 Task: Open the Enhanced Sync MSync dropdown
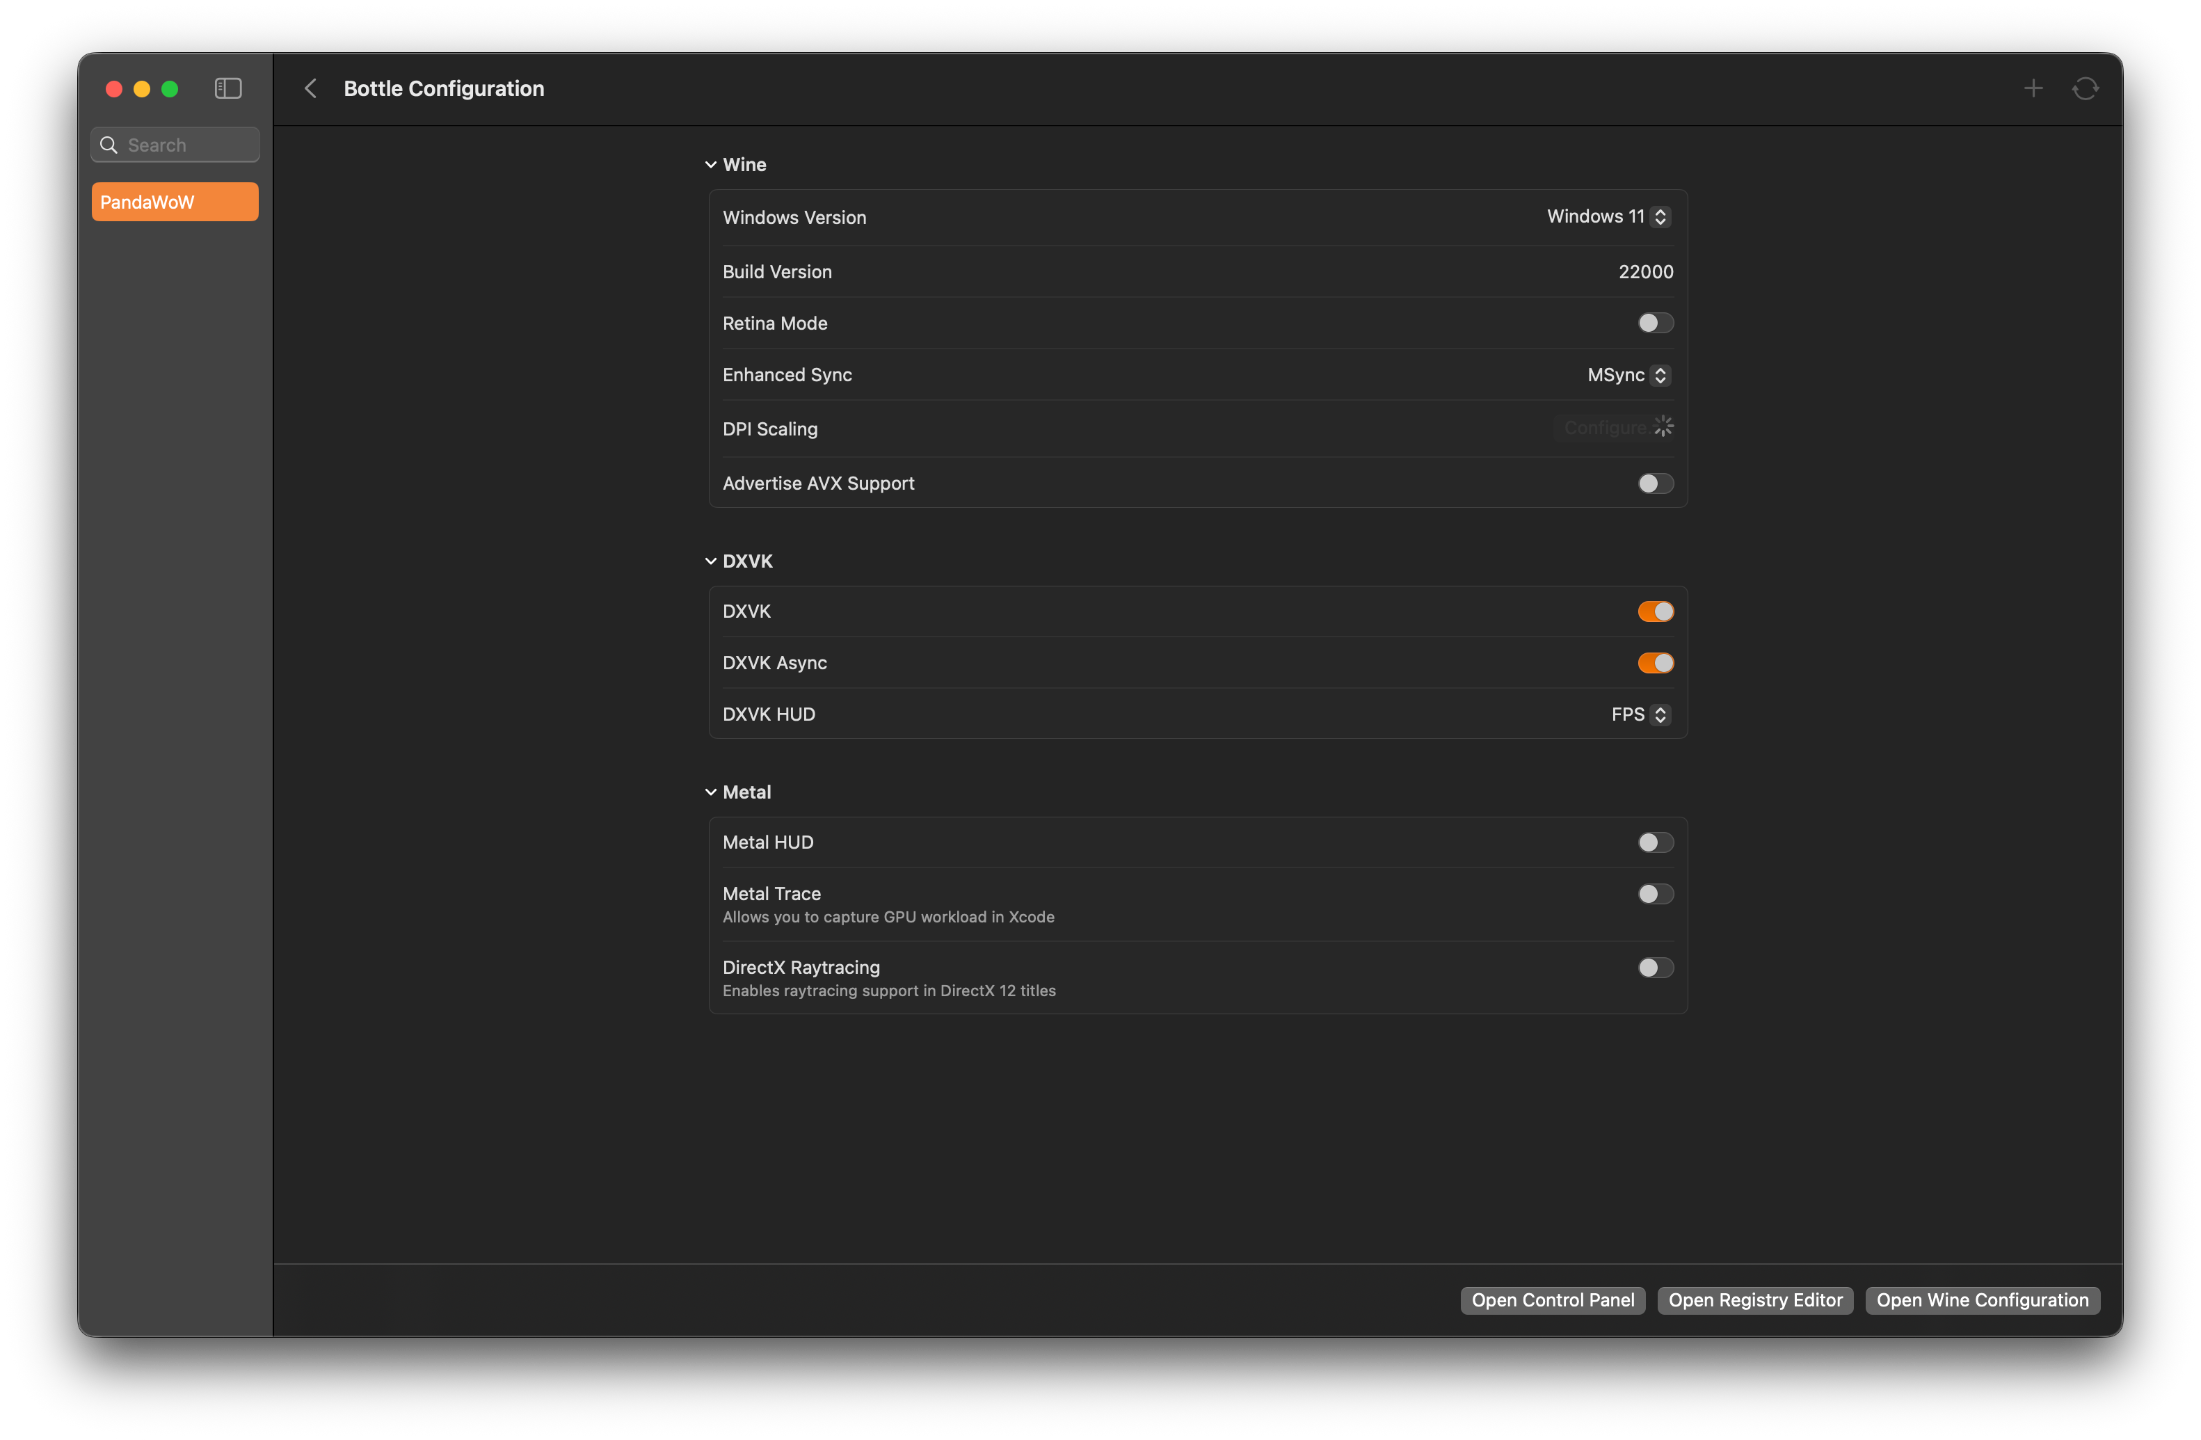point(1628,375)
